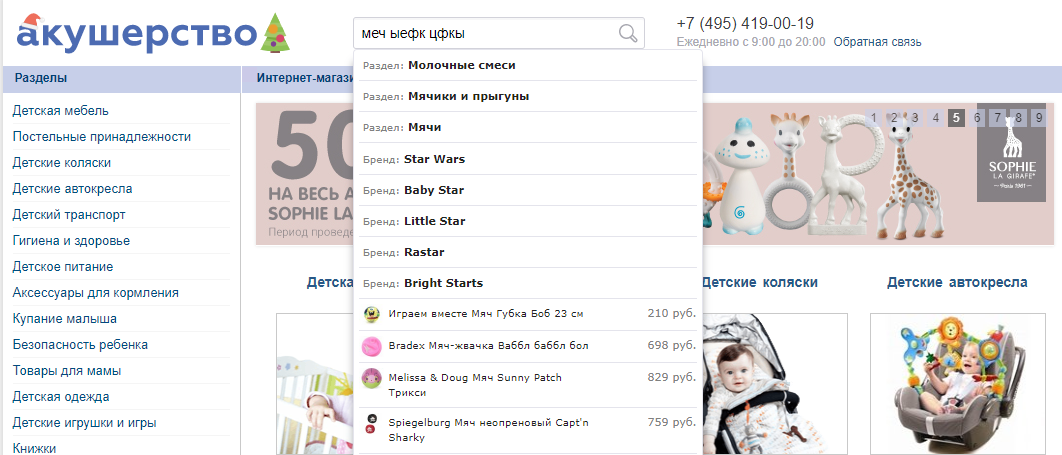Screen dimensions: 1062x455
Task: Choose brand suggestion Bright Starts
Action: (528, 284)
